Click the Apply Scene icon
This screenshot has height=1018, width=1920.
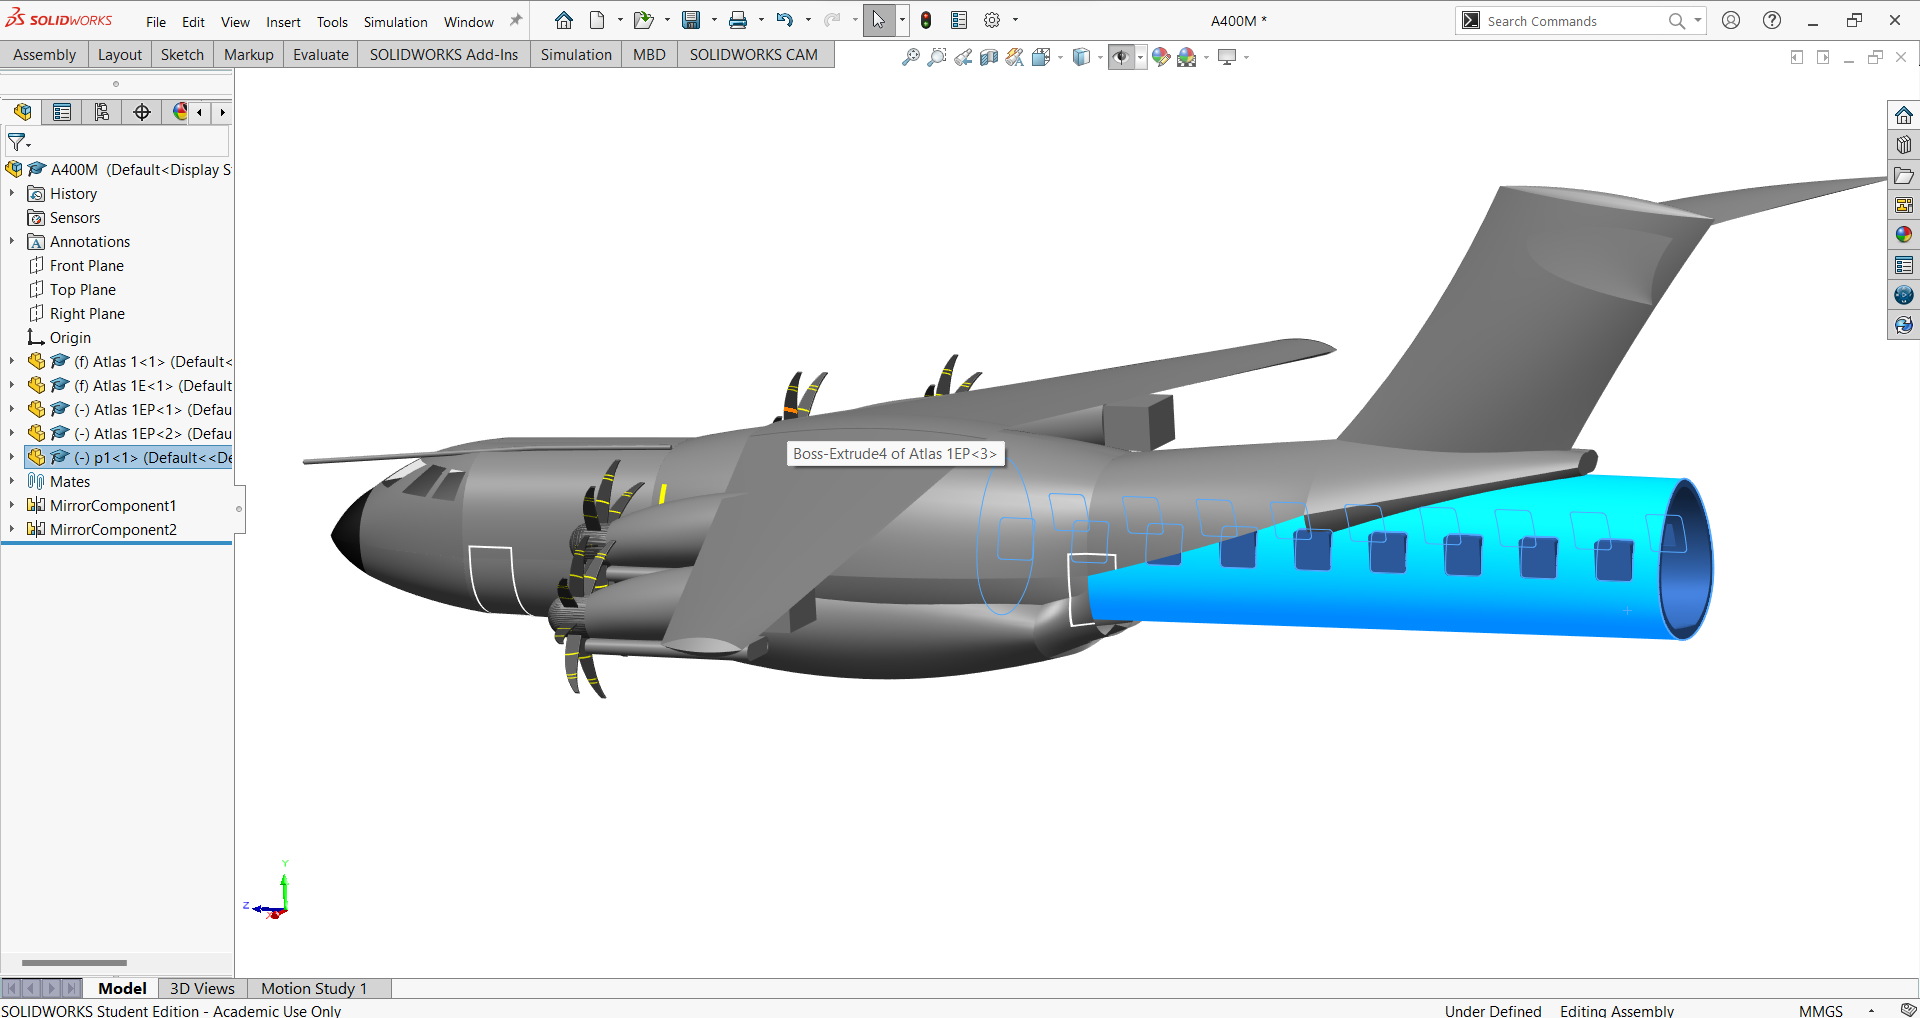(1187, 57)
